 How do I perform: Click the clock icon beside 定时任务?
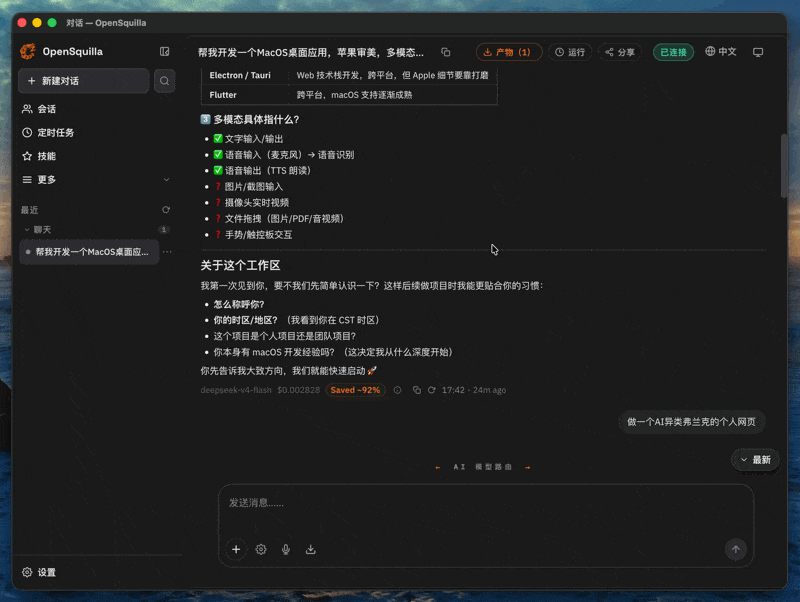coord(27,133)
